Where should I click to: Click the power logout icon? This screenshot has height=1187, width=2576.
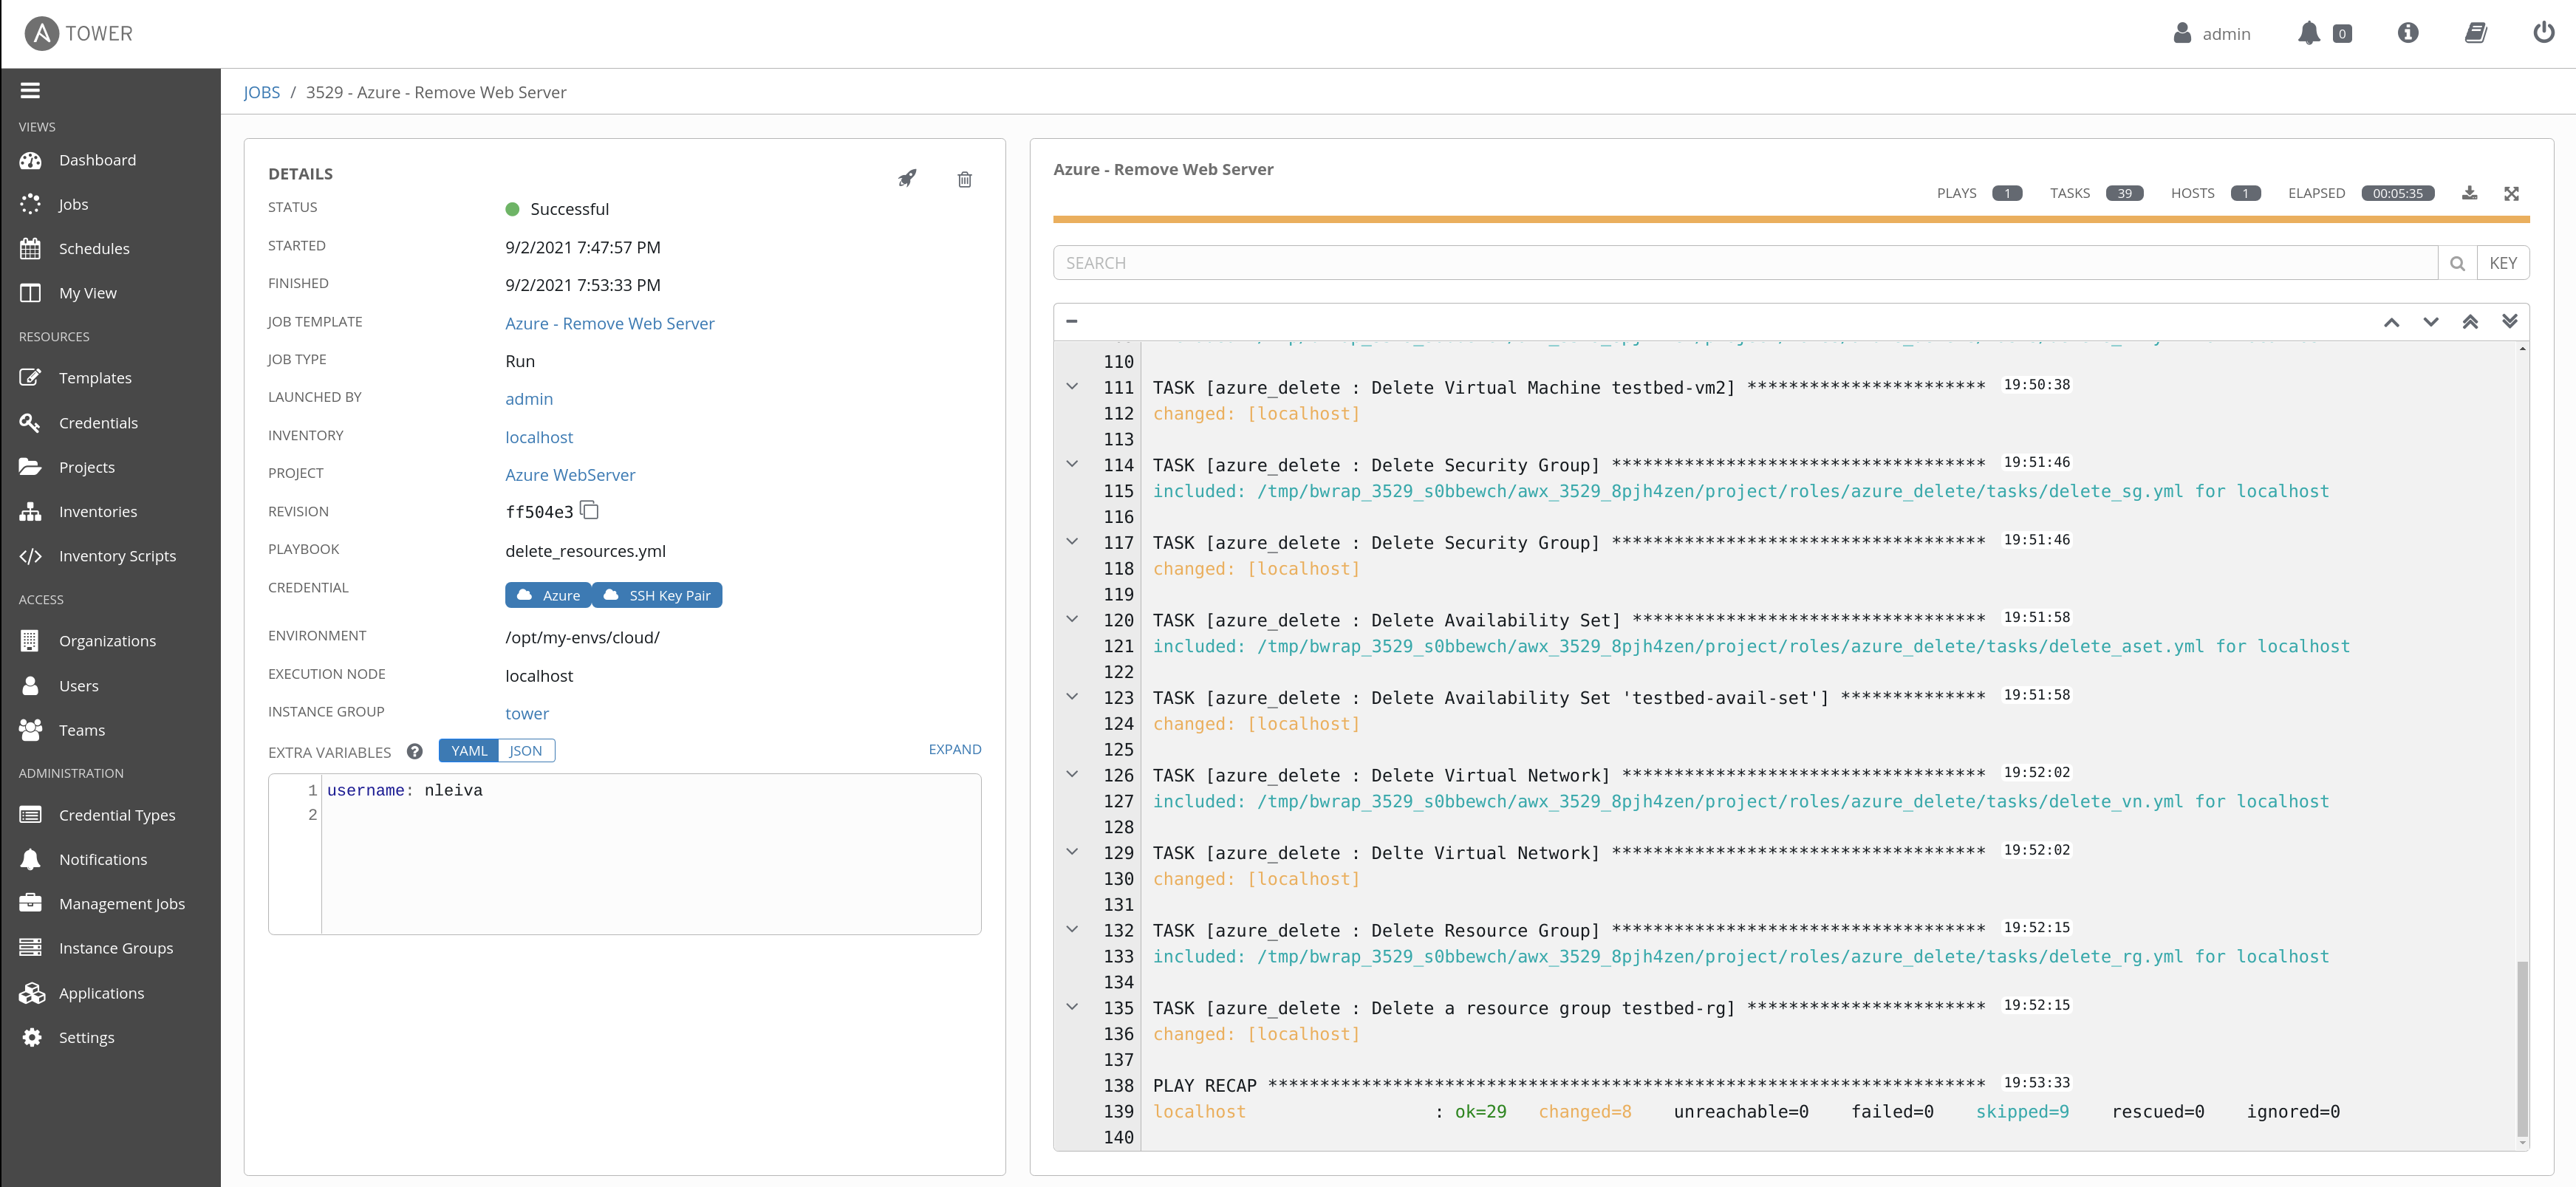tap(2543, 33)
